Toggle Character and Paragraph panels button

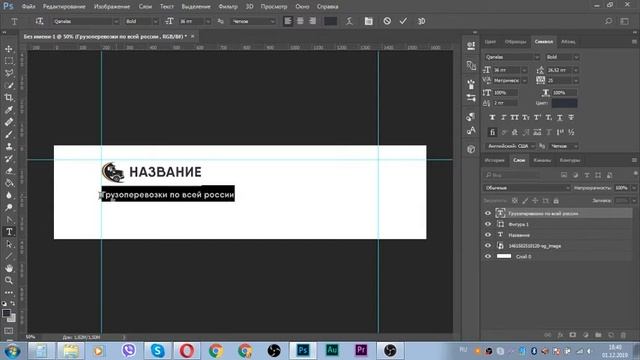368,21
